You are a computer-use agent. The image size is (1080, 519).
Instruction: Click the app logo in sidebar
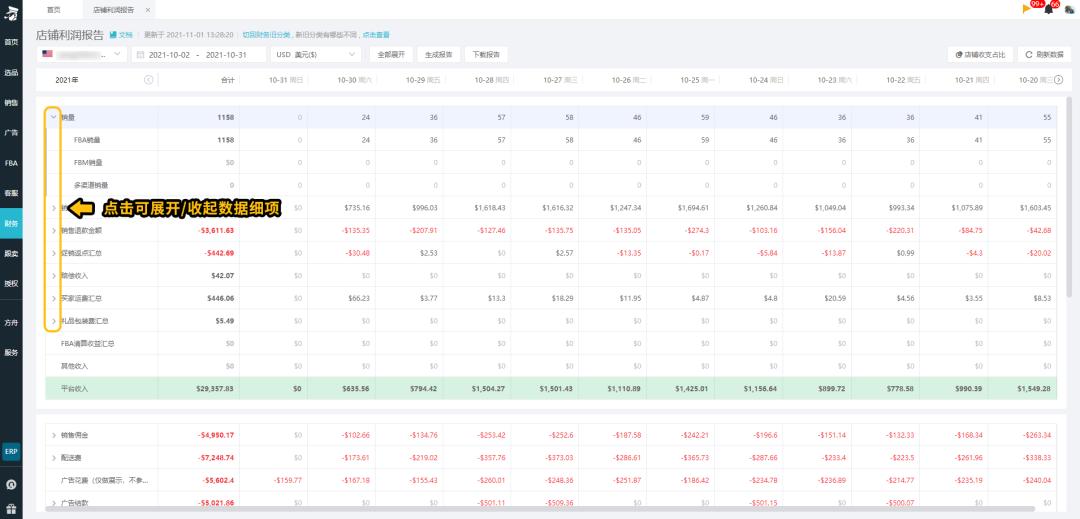pyautogui.click(x=11, y=10)
